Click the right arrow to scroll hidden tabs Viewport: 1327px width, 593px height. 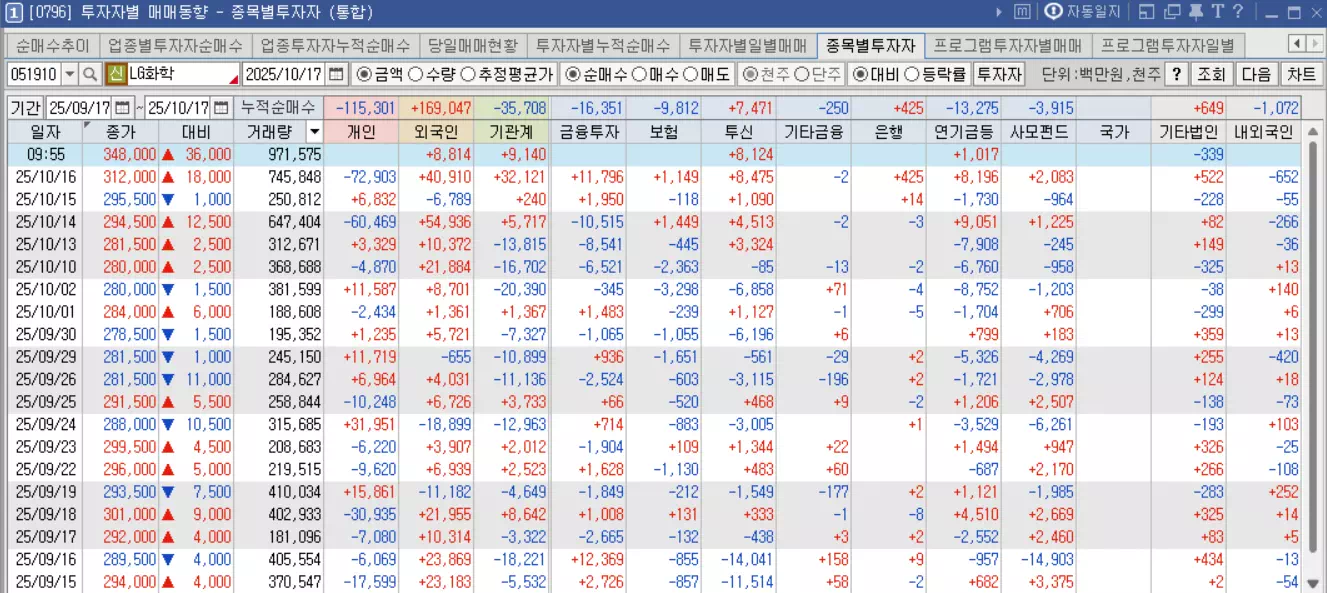[1317, 44]
